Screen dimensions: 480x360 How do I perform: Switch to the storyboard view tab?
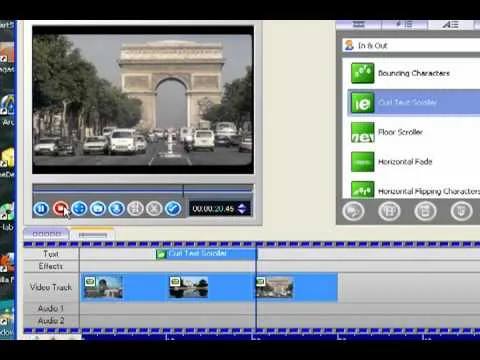point(46,234)
